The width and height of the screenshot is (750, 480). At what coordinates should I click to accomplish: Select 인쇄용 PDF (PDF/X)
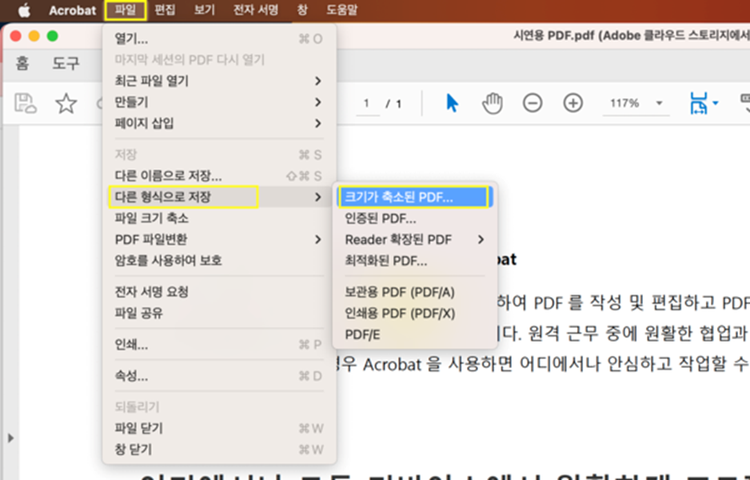414,313
